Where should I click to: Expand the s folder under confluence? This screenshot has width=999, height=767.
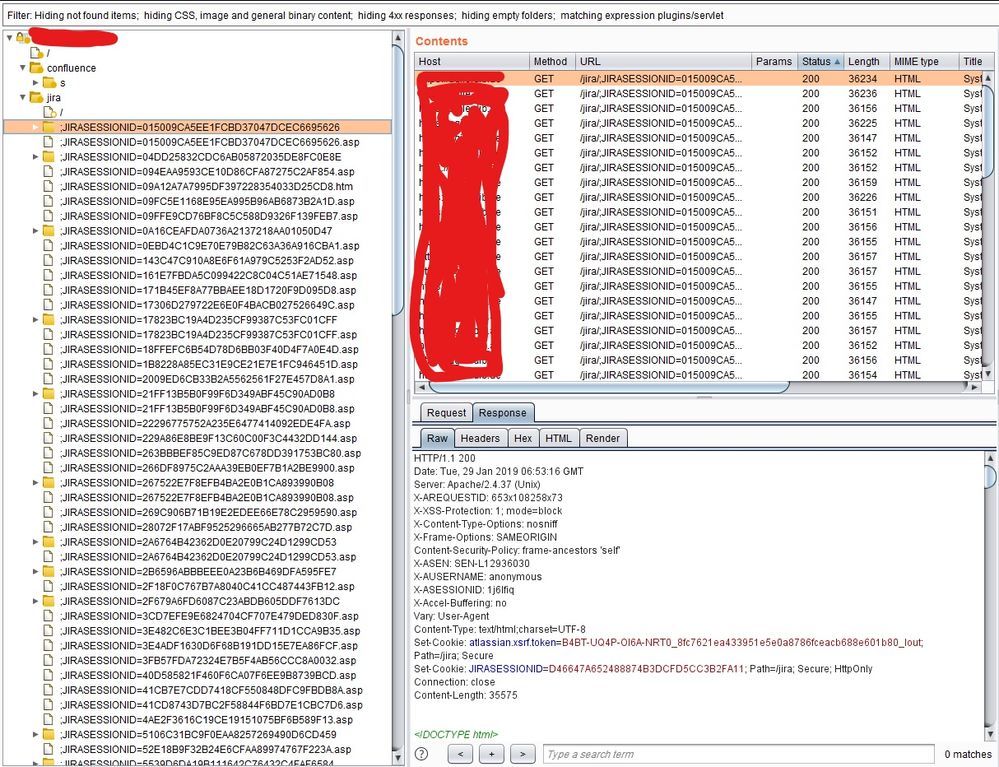[36, 82]
